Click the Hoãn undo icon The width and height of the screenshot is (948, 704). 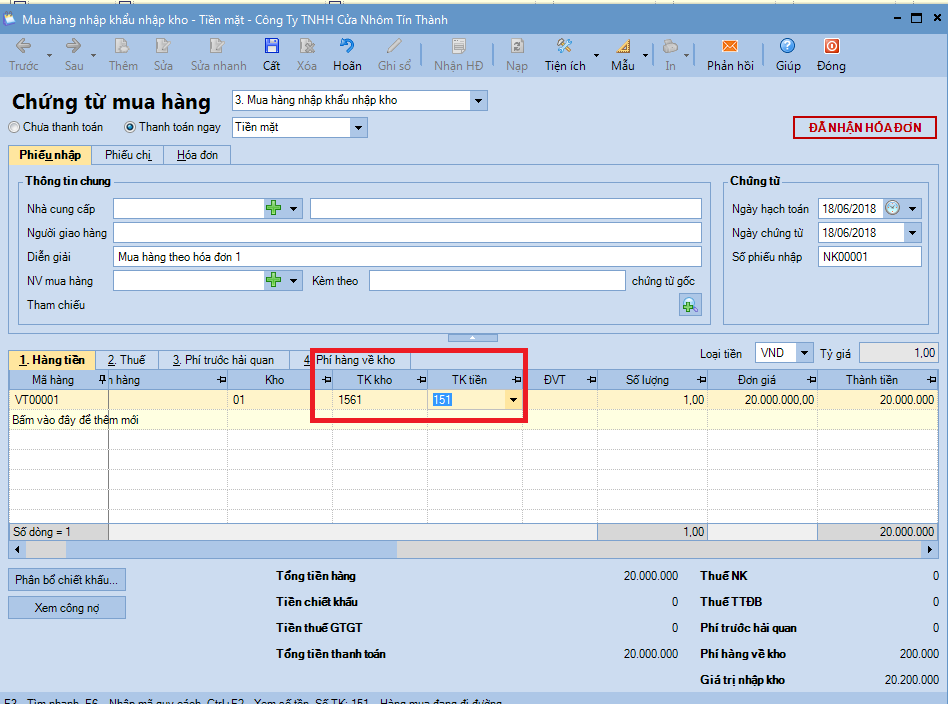point(347,47)
